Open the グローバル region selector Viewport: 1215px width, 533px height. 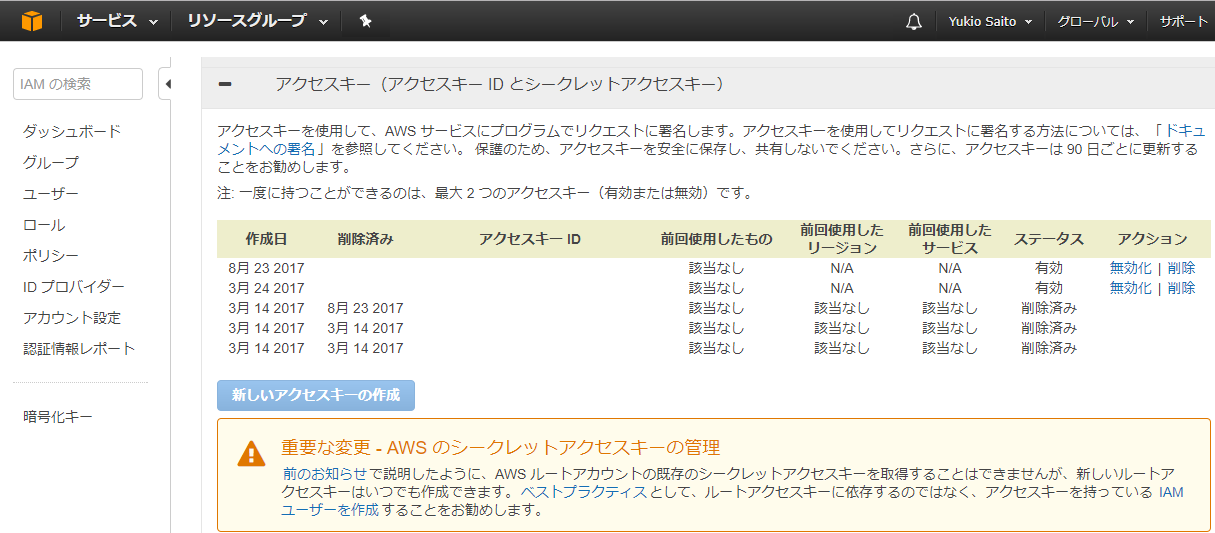pos(1095,22)
